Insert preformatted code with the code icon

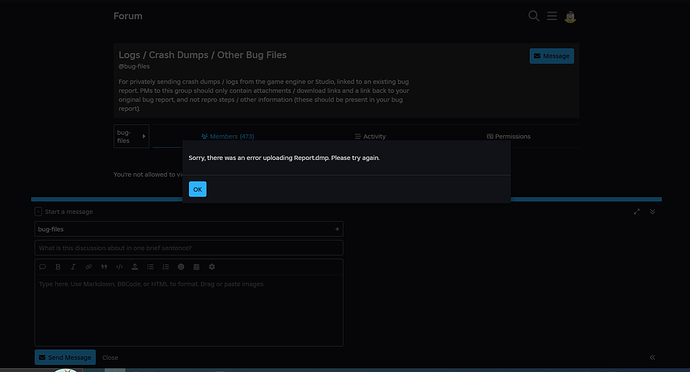[x=119, y=267]
